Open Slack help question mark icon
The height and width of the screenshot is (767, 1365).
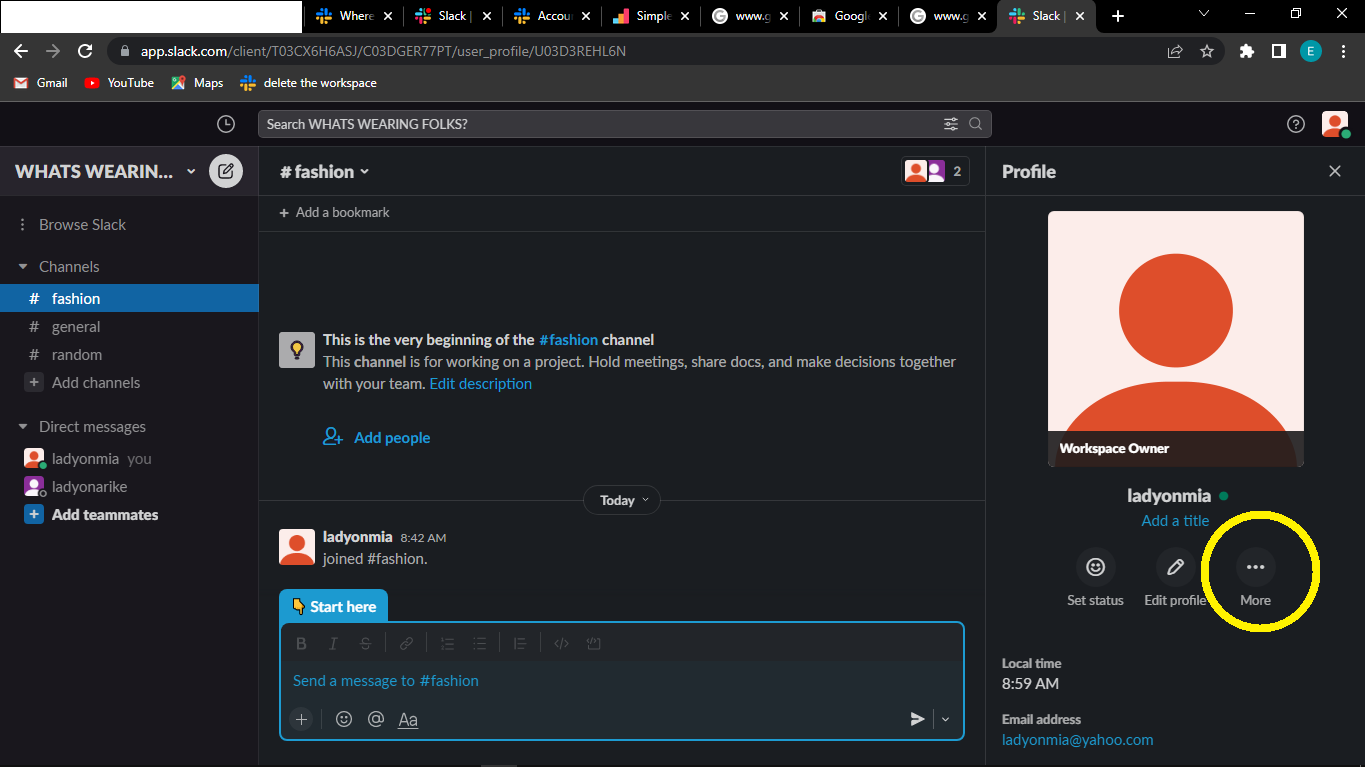(1296, 124)
